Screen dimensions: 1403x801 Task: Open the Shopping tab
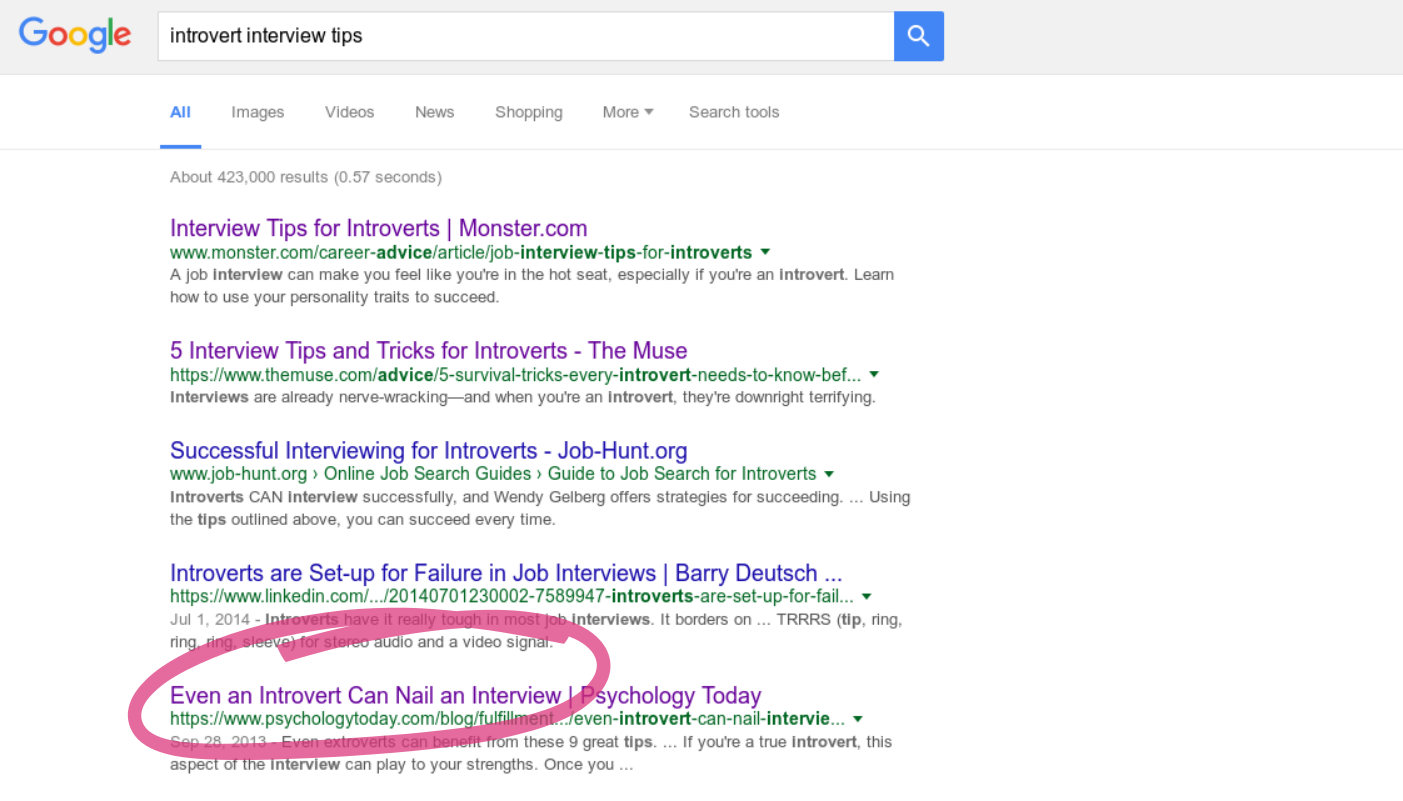pyautogui.click(x=529, y=112)
